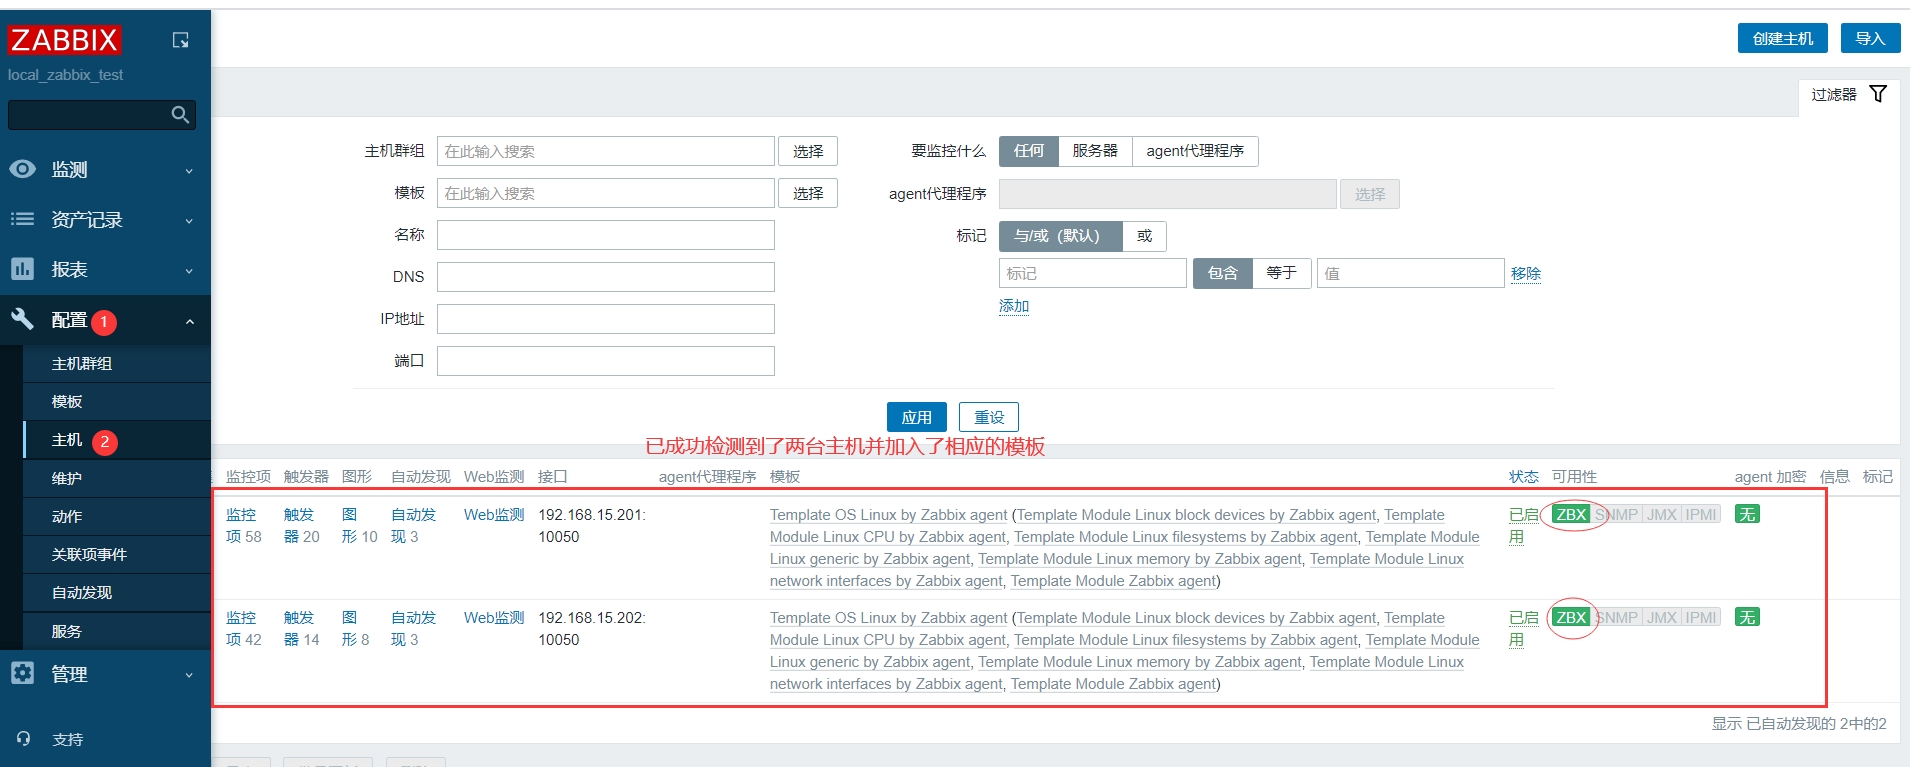Click the bar chart icon for 报表
1910x767 pixels.
point(22,269)
